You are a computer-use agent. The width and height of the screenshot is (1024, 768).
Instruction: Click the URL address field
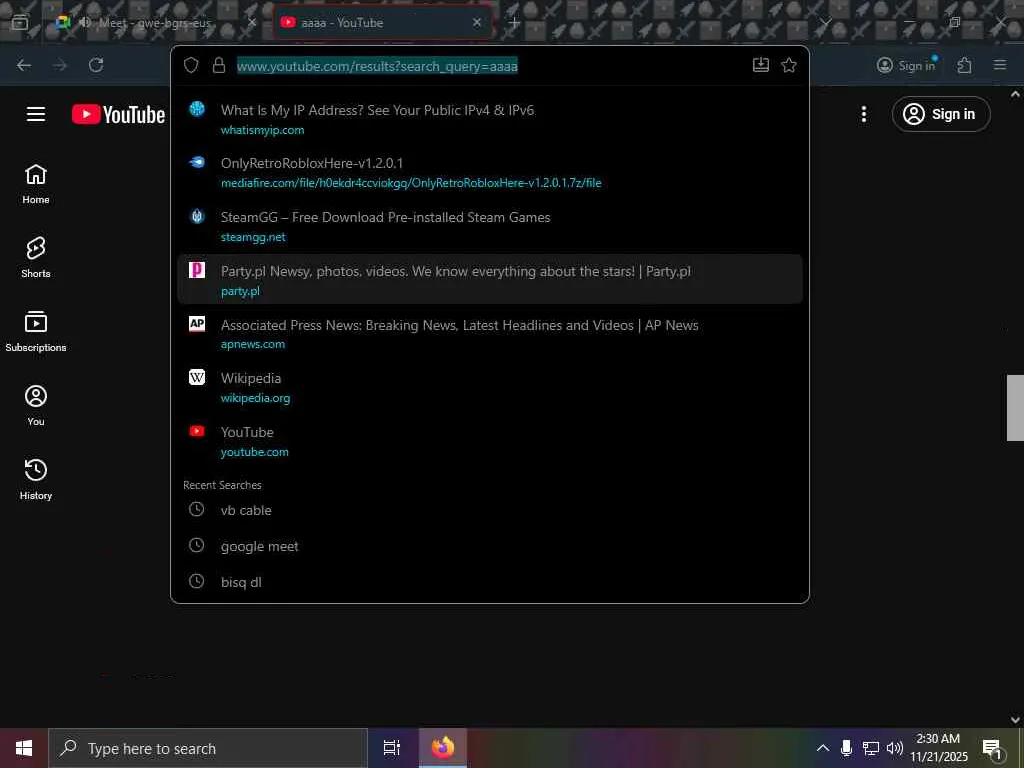click(x=491, y=65)
